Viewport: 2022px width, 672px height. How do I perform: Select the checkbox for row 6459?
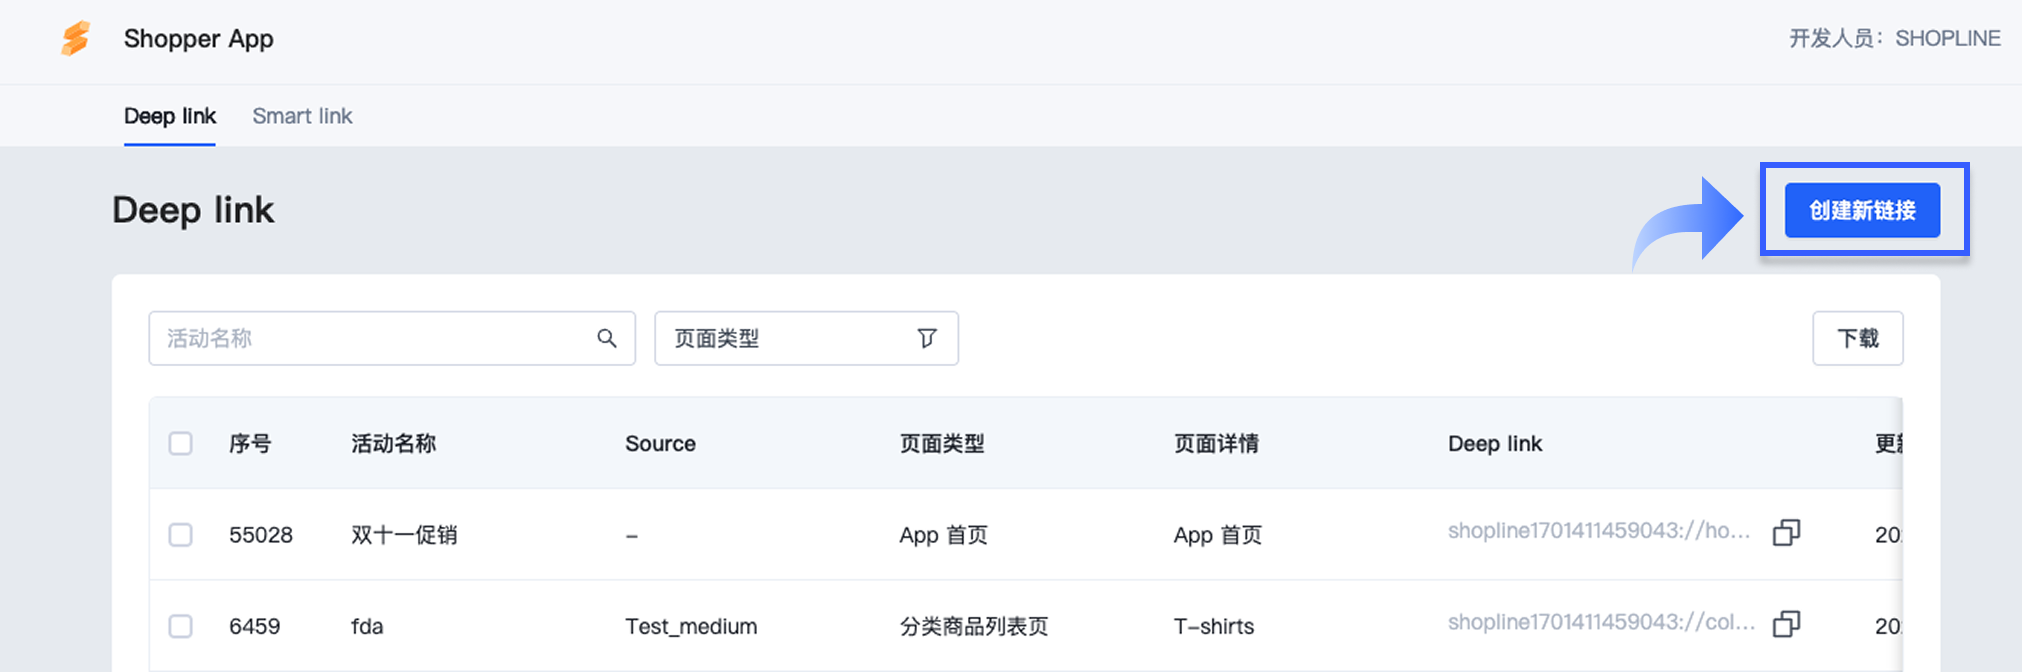point(181,626)
